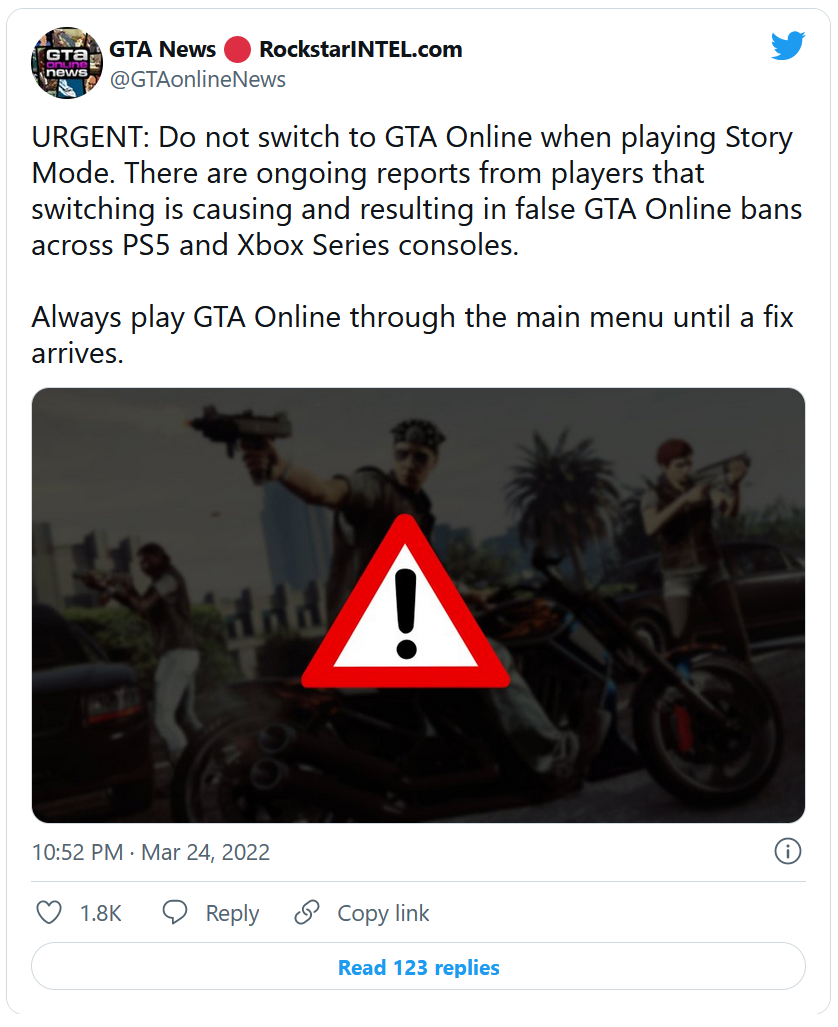Click the Reply text label

(x=232, y=913)
